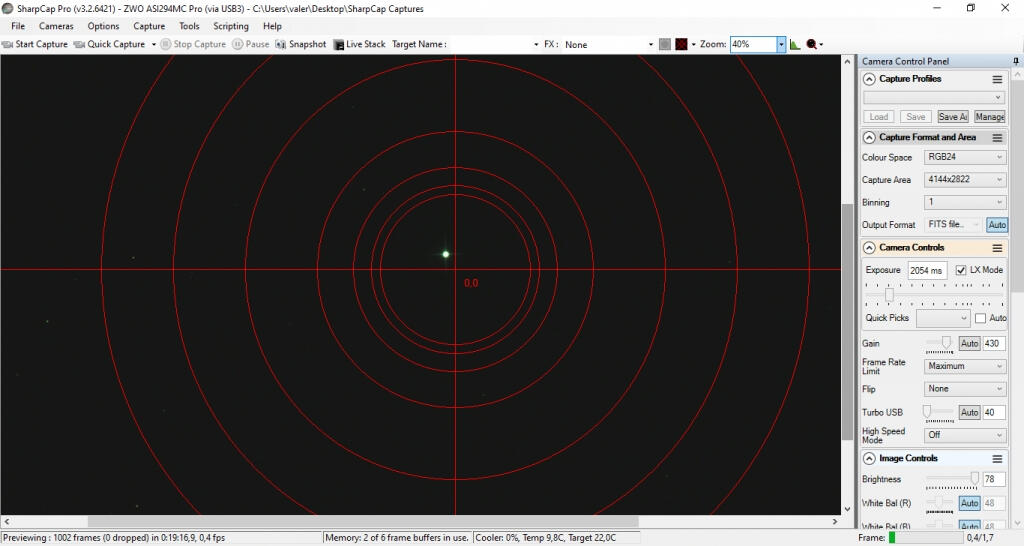The height and width of the screenshot is (546, 1024).
Task: Show the image histogram icon
Action: (x=795, y=44)
